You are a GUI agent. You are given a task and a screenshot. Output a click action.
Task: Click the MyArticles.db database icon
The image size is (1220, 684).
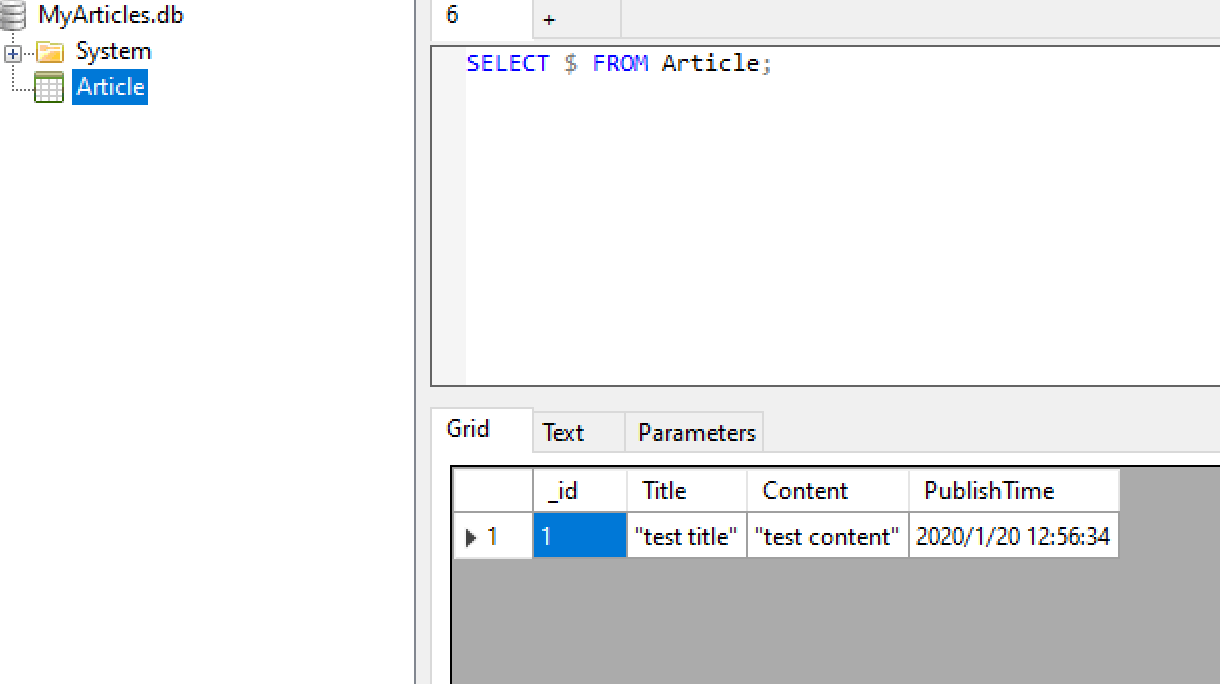pyautogui.click(x=12, y=16)
